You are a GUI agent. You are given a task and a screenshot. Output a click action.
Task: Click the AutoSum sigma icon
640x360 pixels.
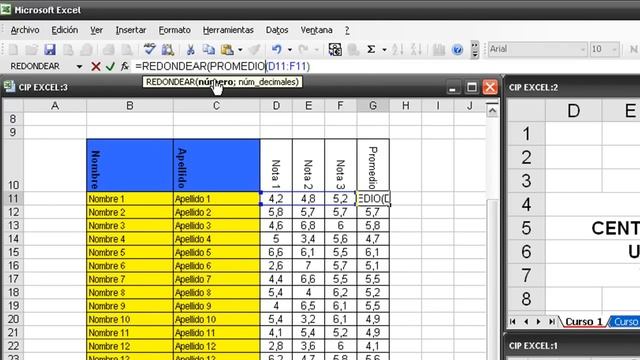point(371,50)
